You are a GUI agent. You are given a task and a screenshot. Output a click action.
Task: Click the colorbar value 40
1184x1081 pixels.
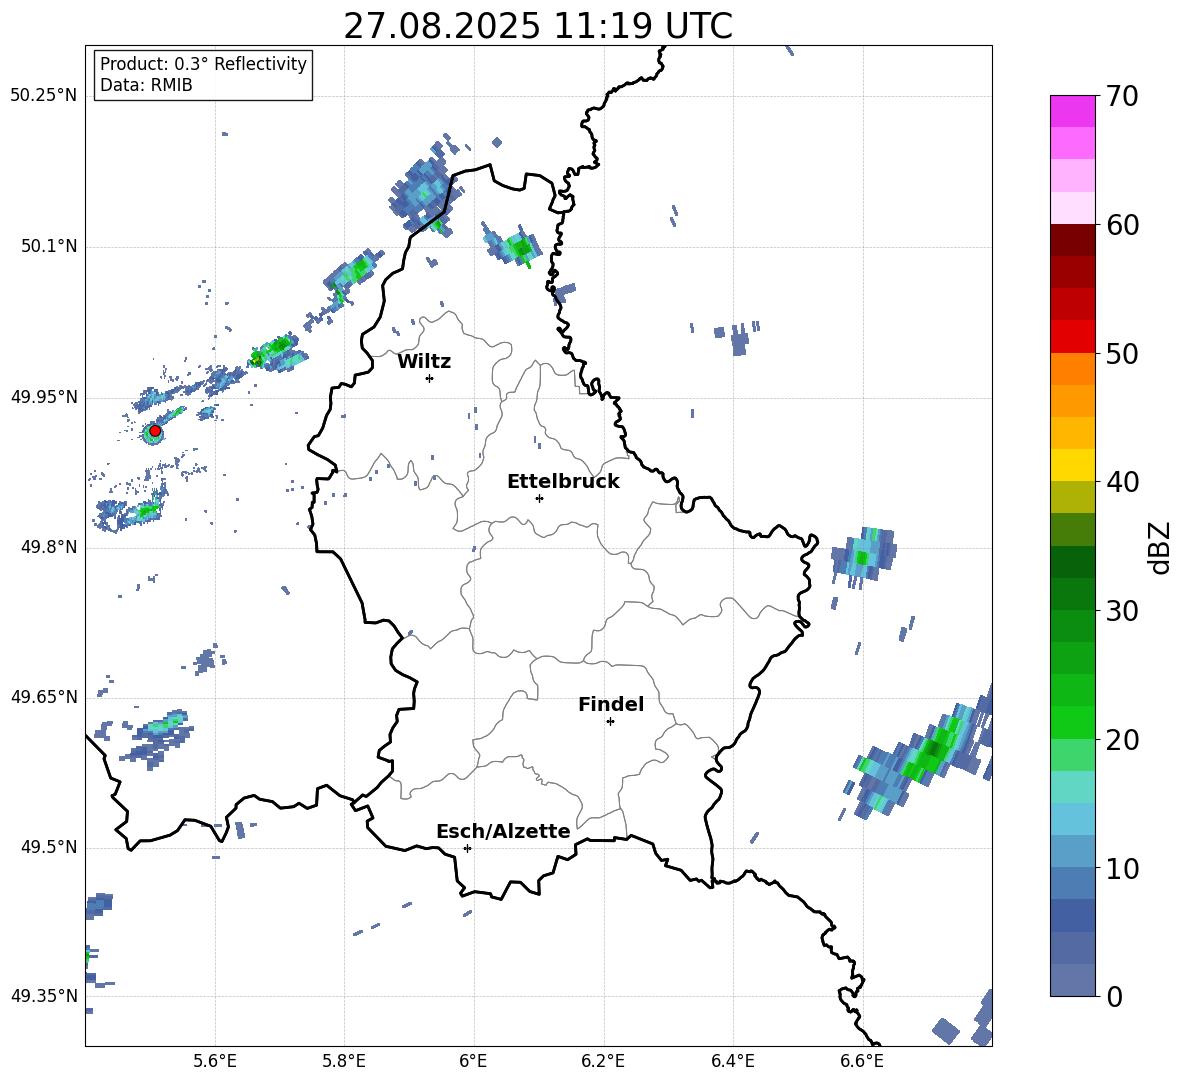point(1123,482)
